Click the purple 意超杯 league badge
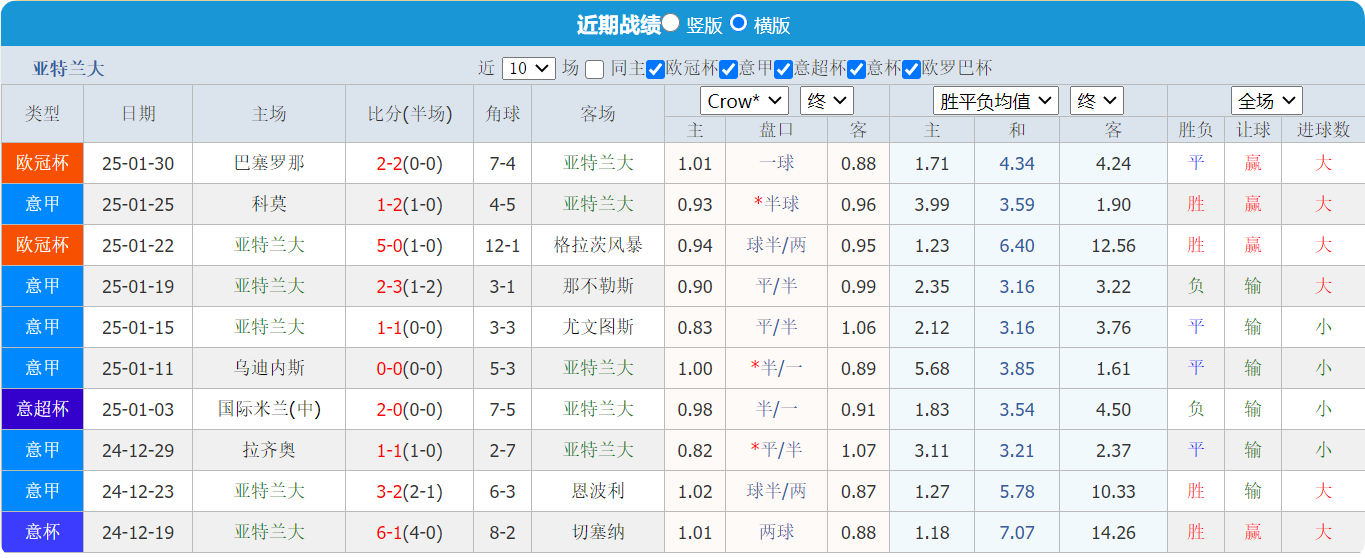The image size is (1365, 558). 42,409
